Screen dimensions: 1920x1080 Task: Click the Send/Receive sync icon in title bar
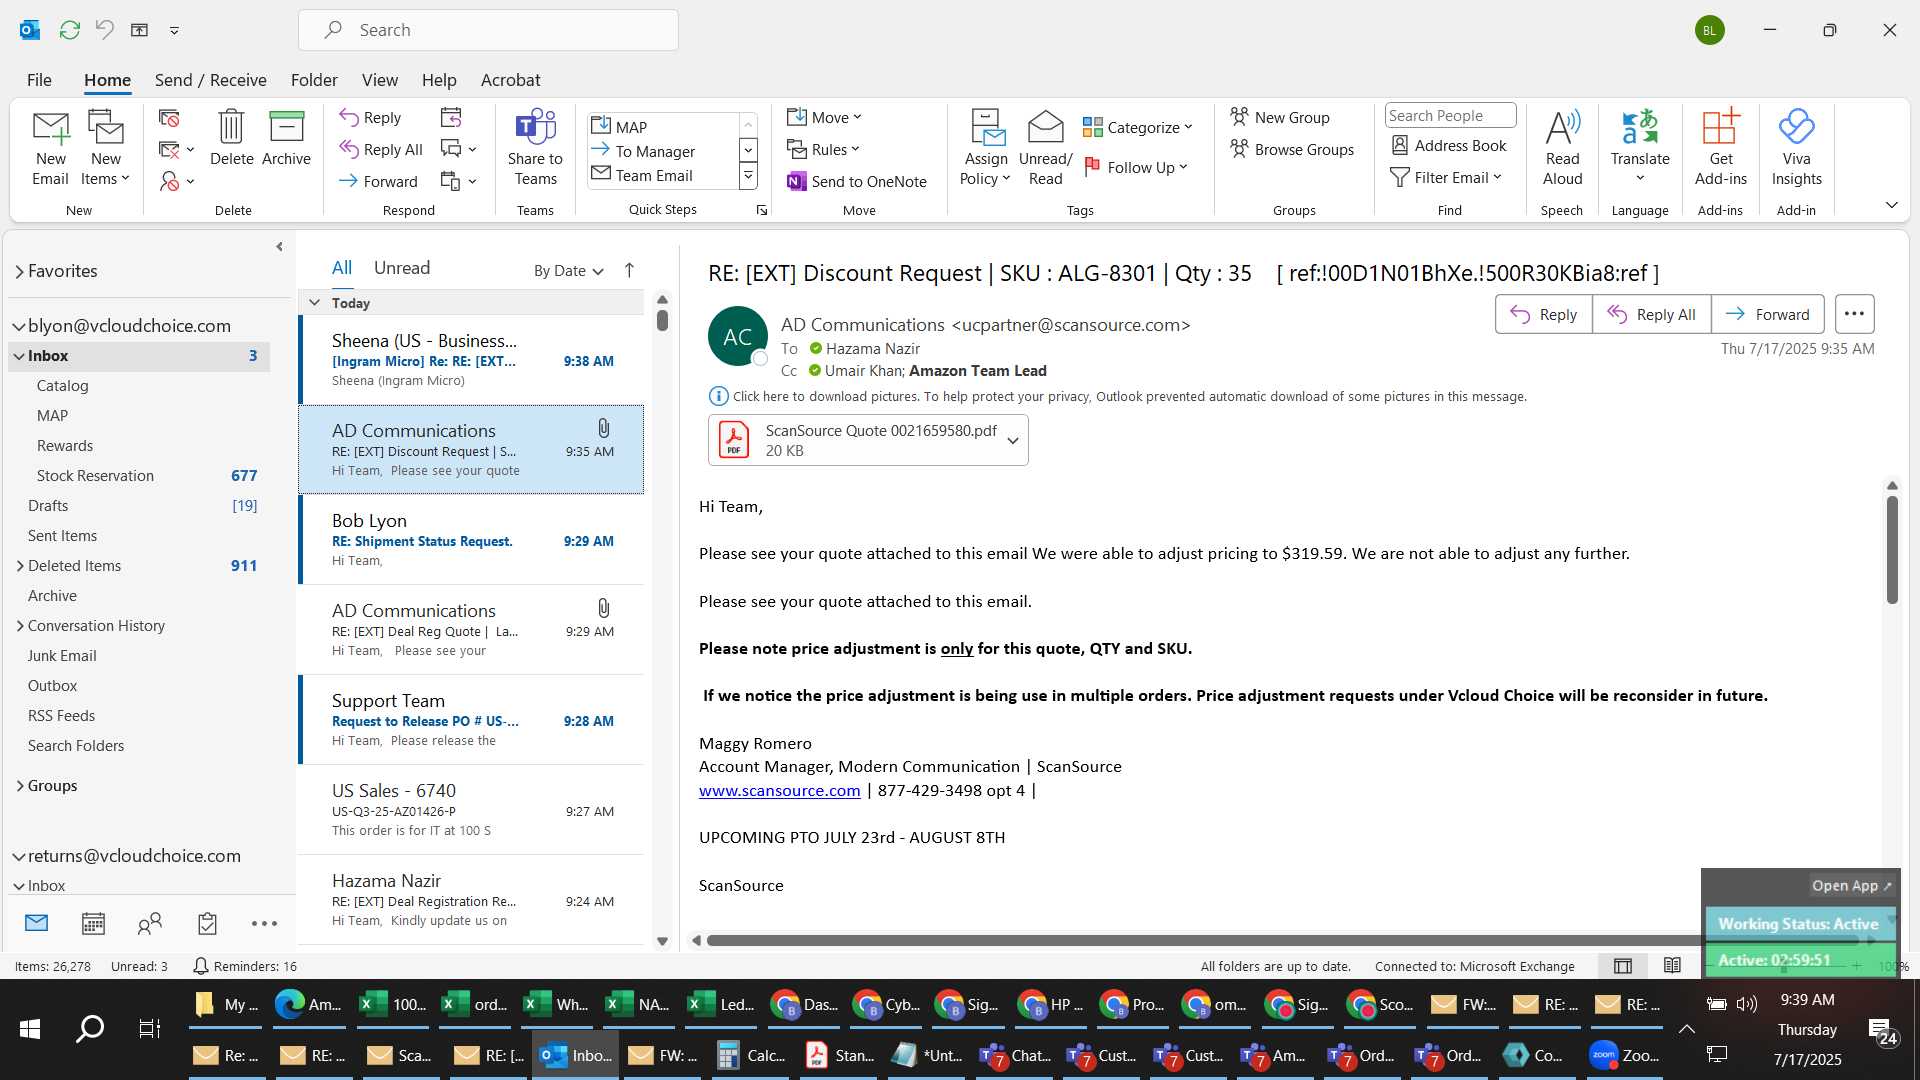(x=69, y=30)
